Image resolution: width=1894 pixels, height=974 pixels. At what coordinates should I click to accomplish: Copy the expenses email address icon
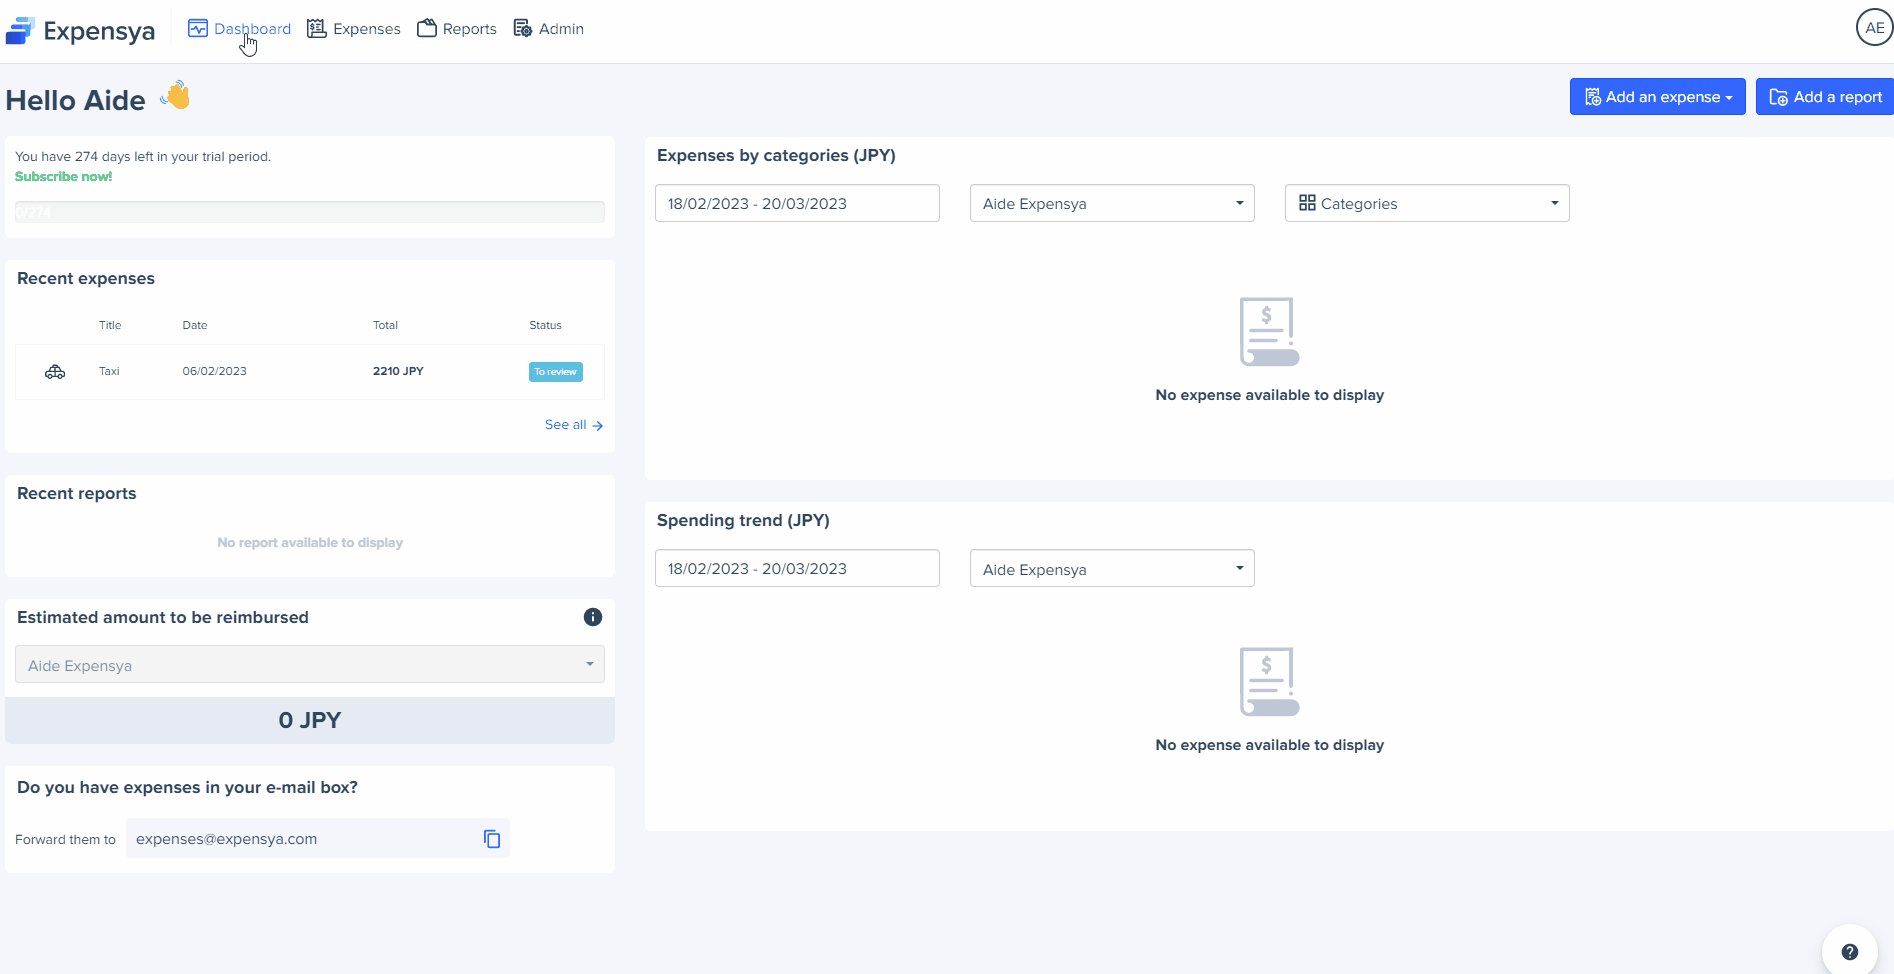[491, 839]
